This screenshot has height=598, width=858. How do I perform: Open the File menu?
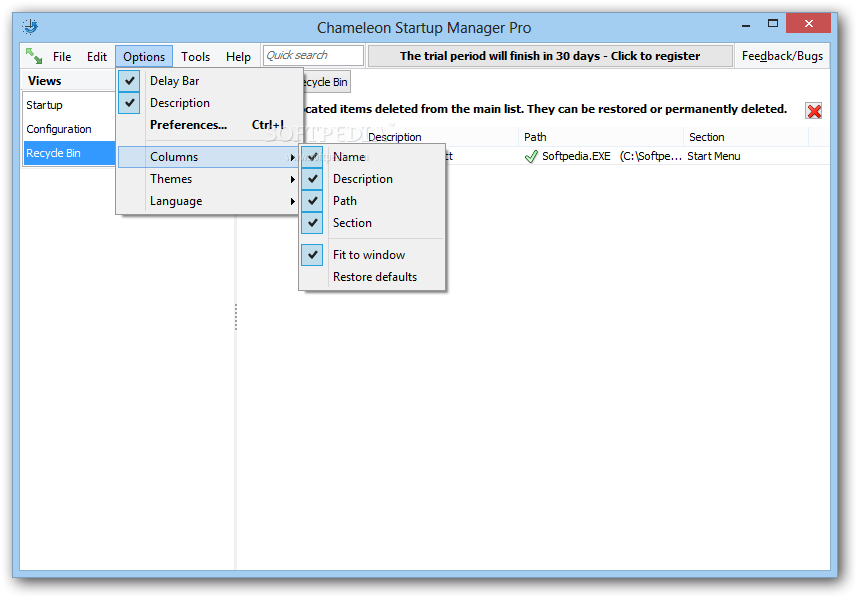(62, 56)
